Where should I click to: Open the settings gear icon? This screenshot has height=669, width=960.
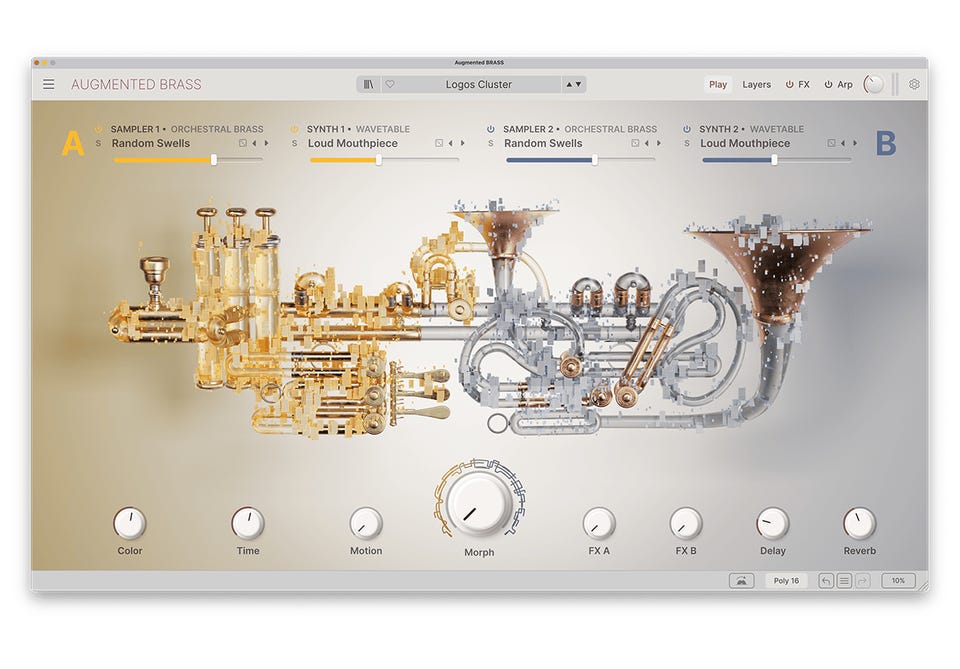pos(914,85)
